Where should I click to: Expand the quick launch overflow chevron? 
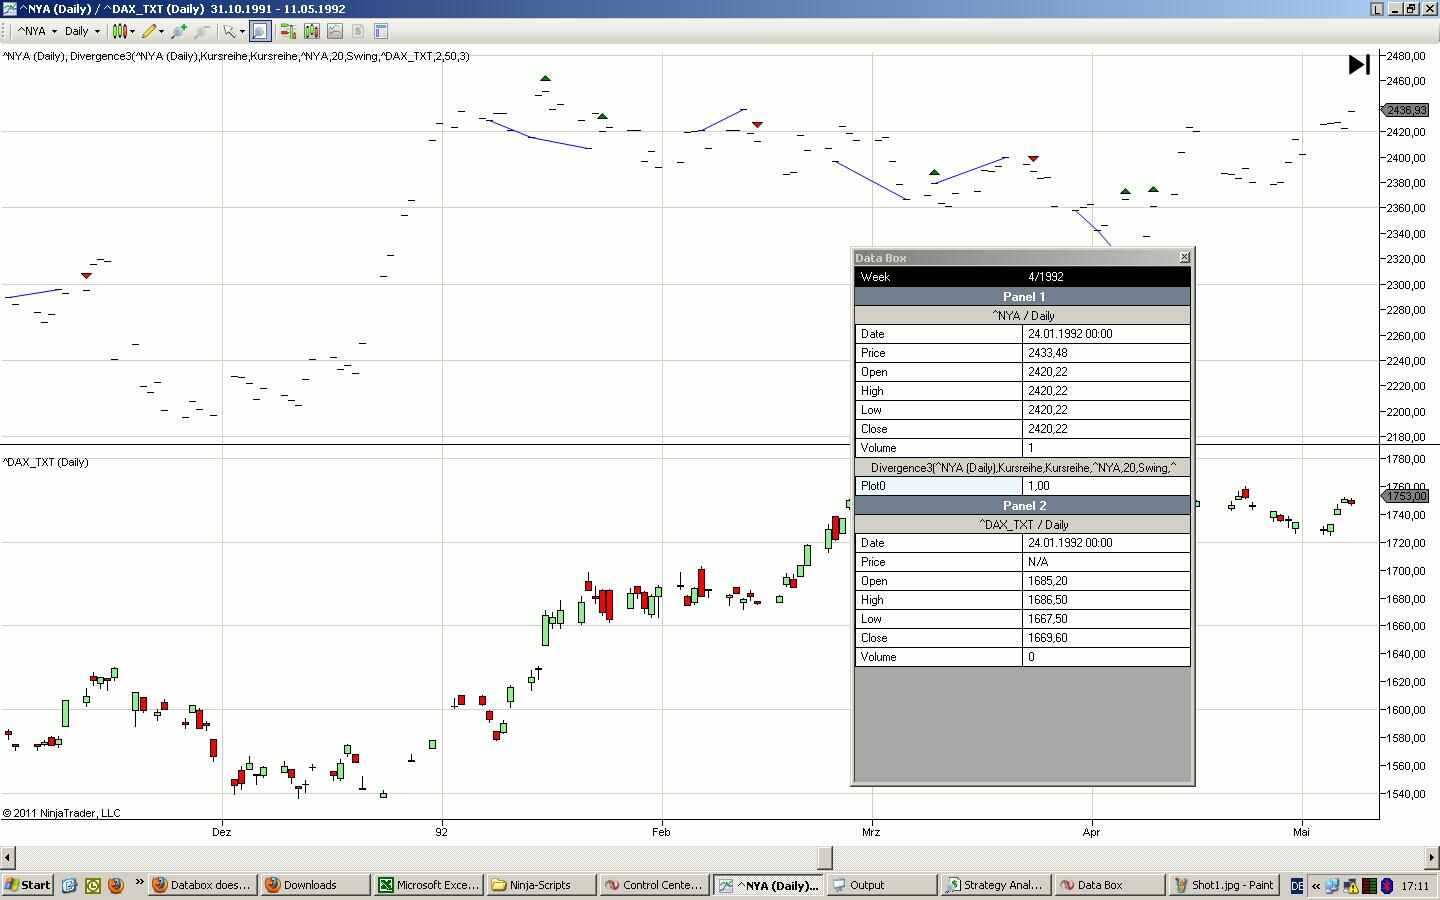tap(139, 884)
